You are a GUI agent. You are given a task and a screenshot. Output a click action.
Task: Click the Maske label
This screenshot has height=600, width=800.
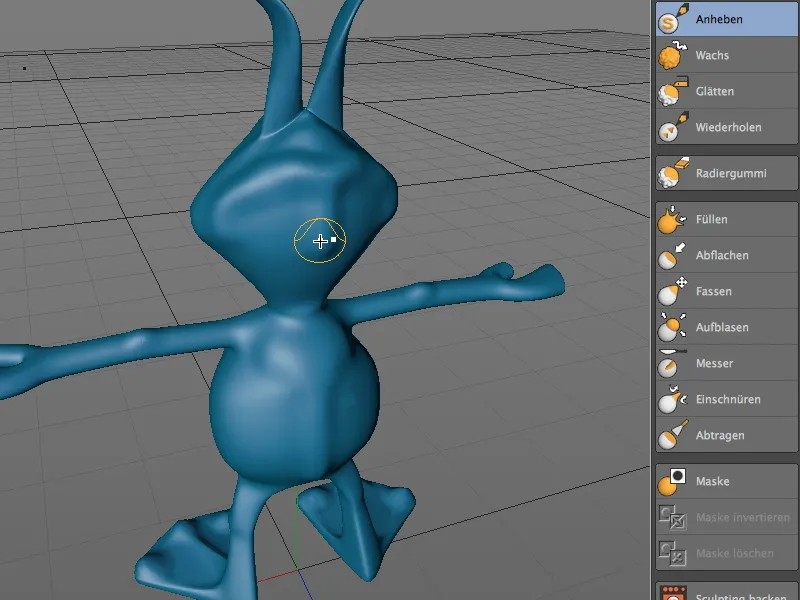(712, 481)
